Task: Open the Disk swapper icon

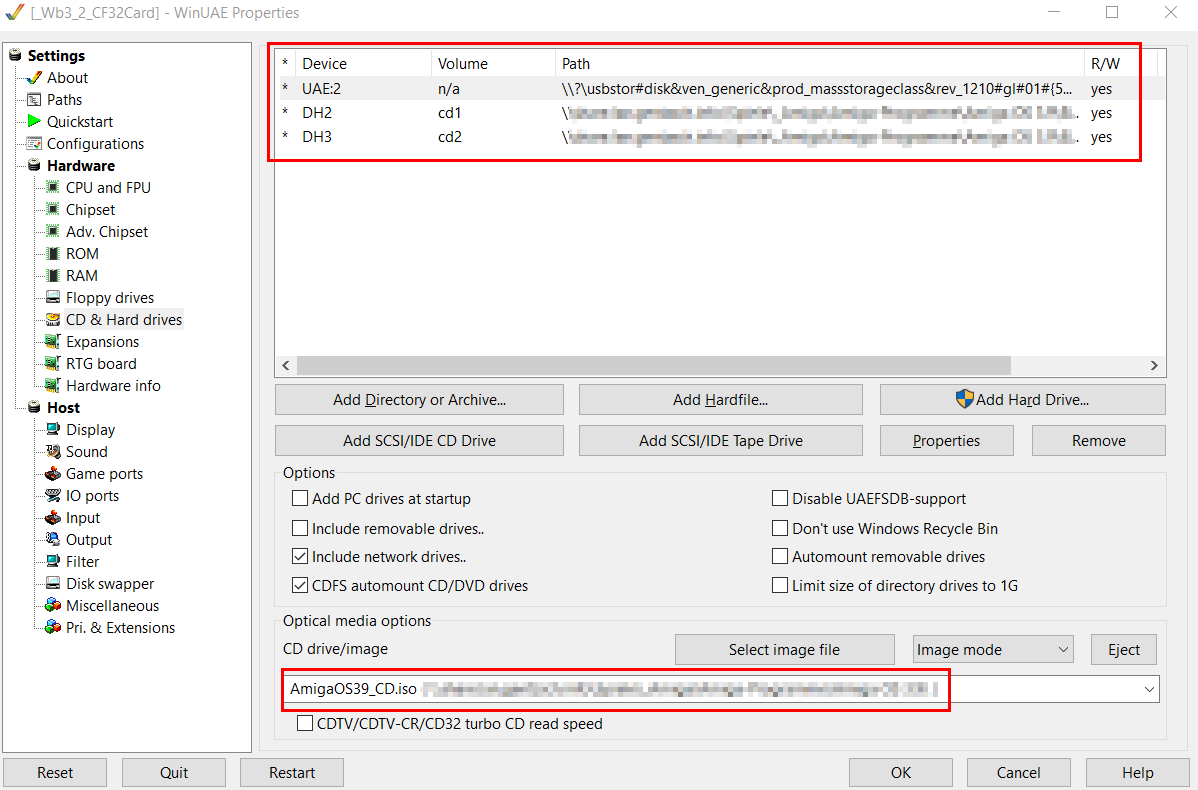Action: [x=53, y=584]
